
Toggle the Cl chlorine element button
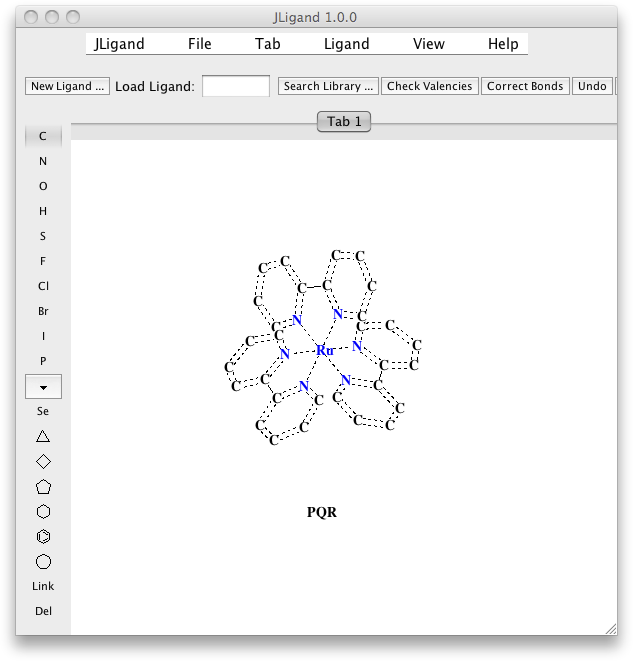pyautogui.click(x=43, y=286)
